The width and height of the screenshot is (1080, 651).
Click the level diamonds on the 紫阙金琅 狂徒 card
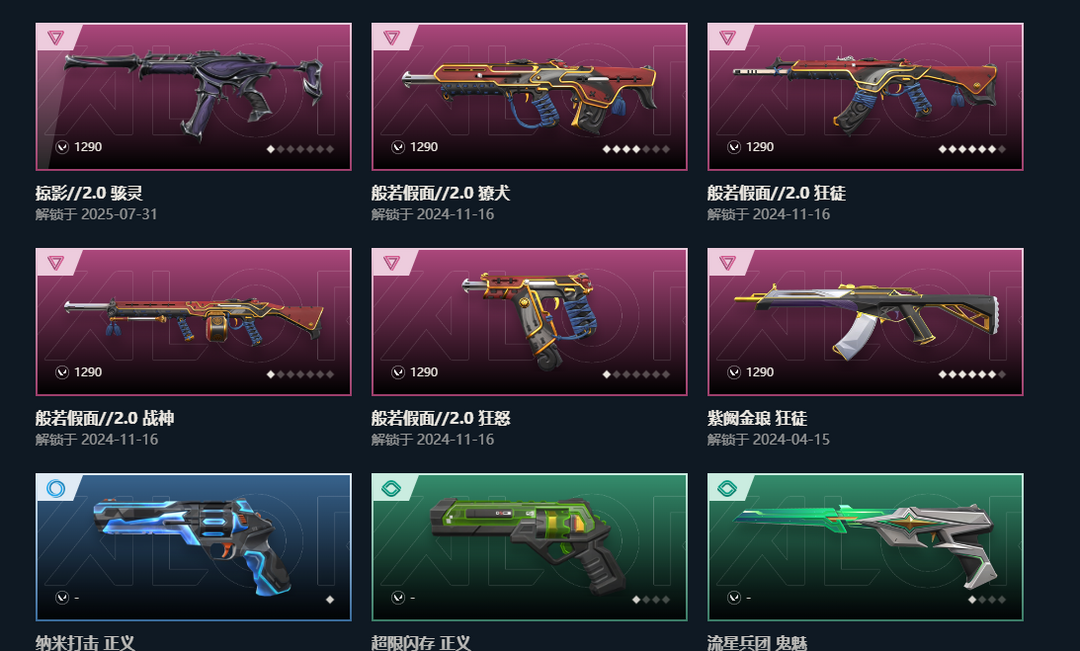(972, 374)
